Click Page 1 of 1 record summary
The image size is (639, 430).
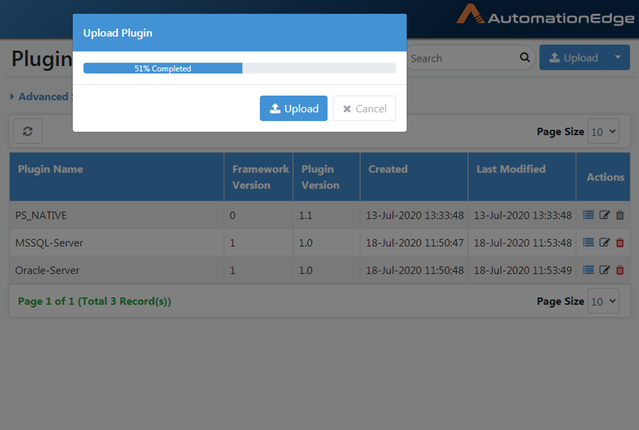point(94,301)
